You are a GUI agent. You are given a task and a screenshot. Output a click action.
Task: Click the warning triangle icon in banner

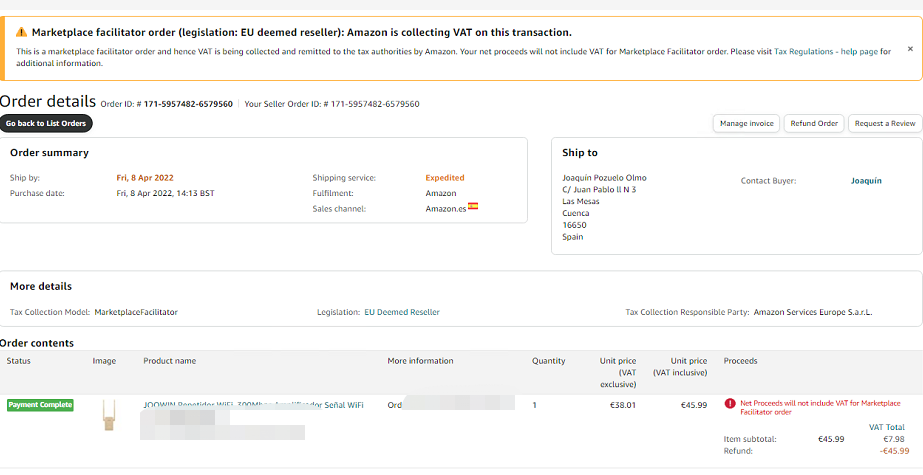pyautogui.click(x=22, y=33)
